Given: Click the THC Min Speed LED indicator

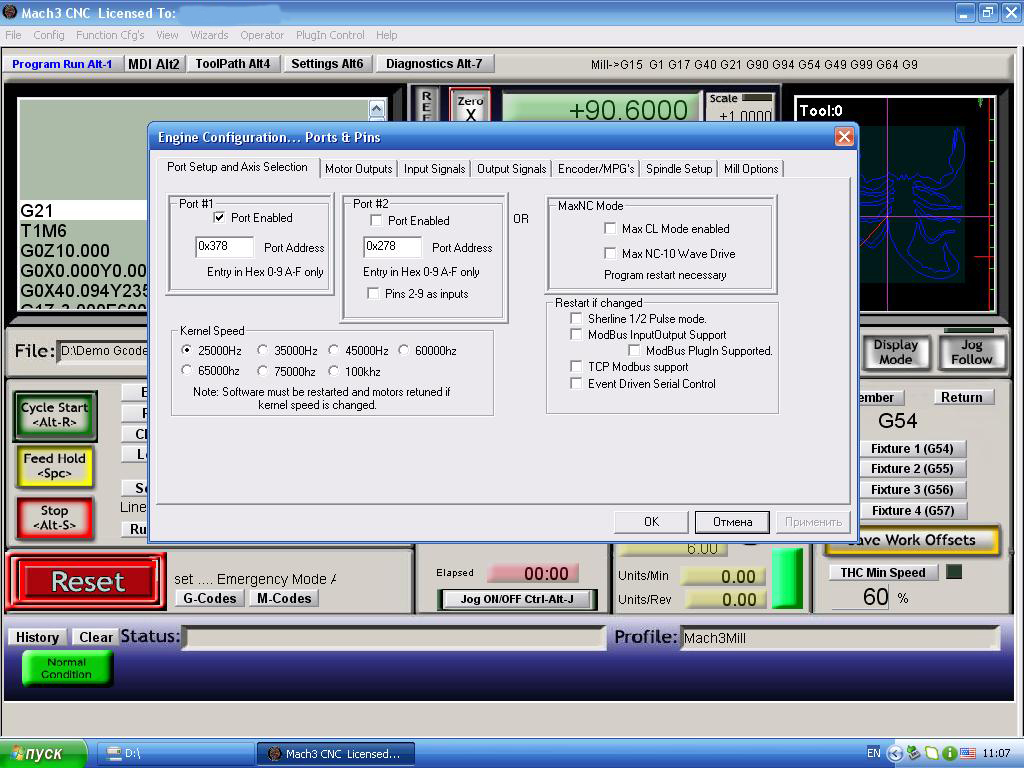Looking at the screenshot, I should [x=954, y=572].
